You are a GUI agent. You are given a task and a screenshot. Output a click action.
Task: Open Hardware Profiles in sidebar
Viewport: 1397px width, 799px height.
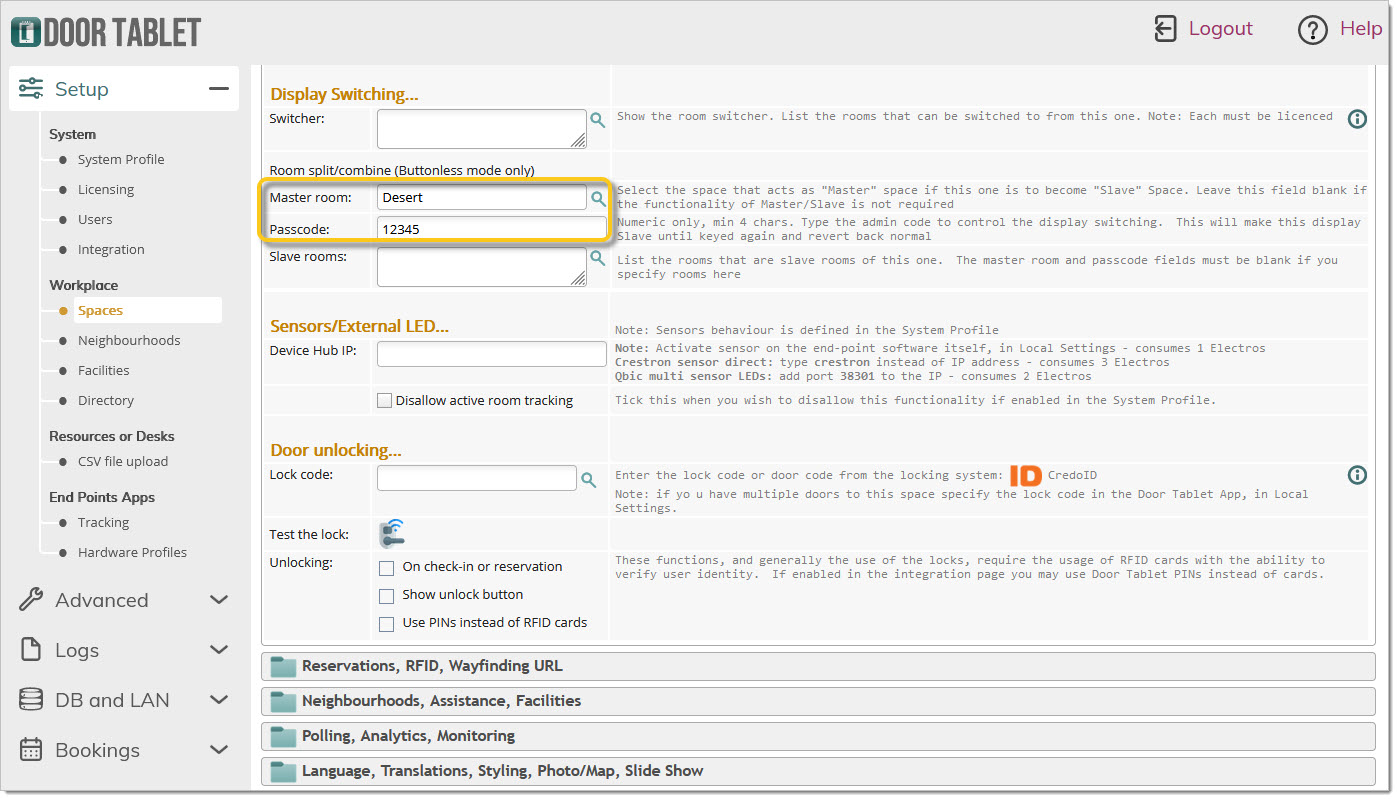[132, 553]
